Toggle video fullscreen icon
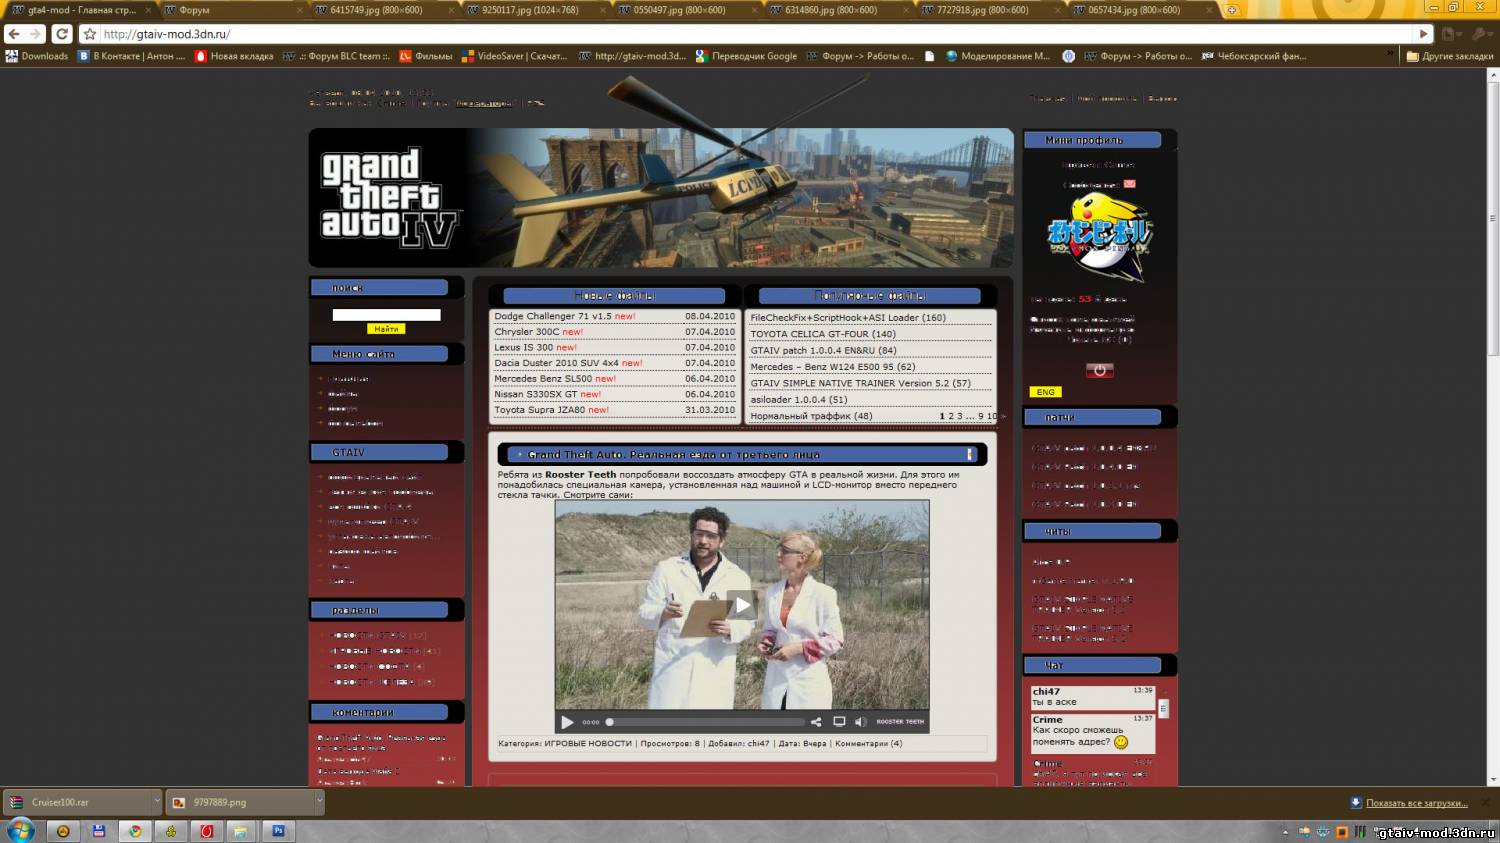The width and height of the screenshot is (1500, 843). (x=839, y=721)
